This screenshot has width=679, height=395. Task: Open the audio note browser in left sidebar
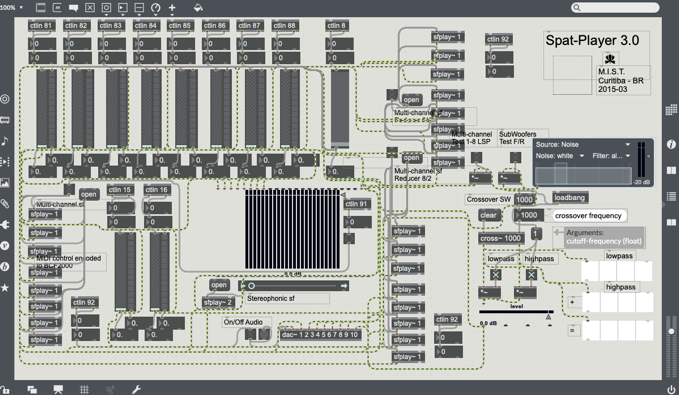(x=5, y=141)
